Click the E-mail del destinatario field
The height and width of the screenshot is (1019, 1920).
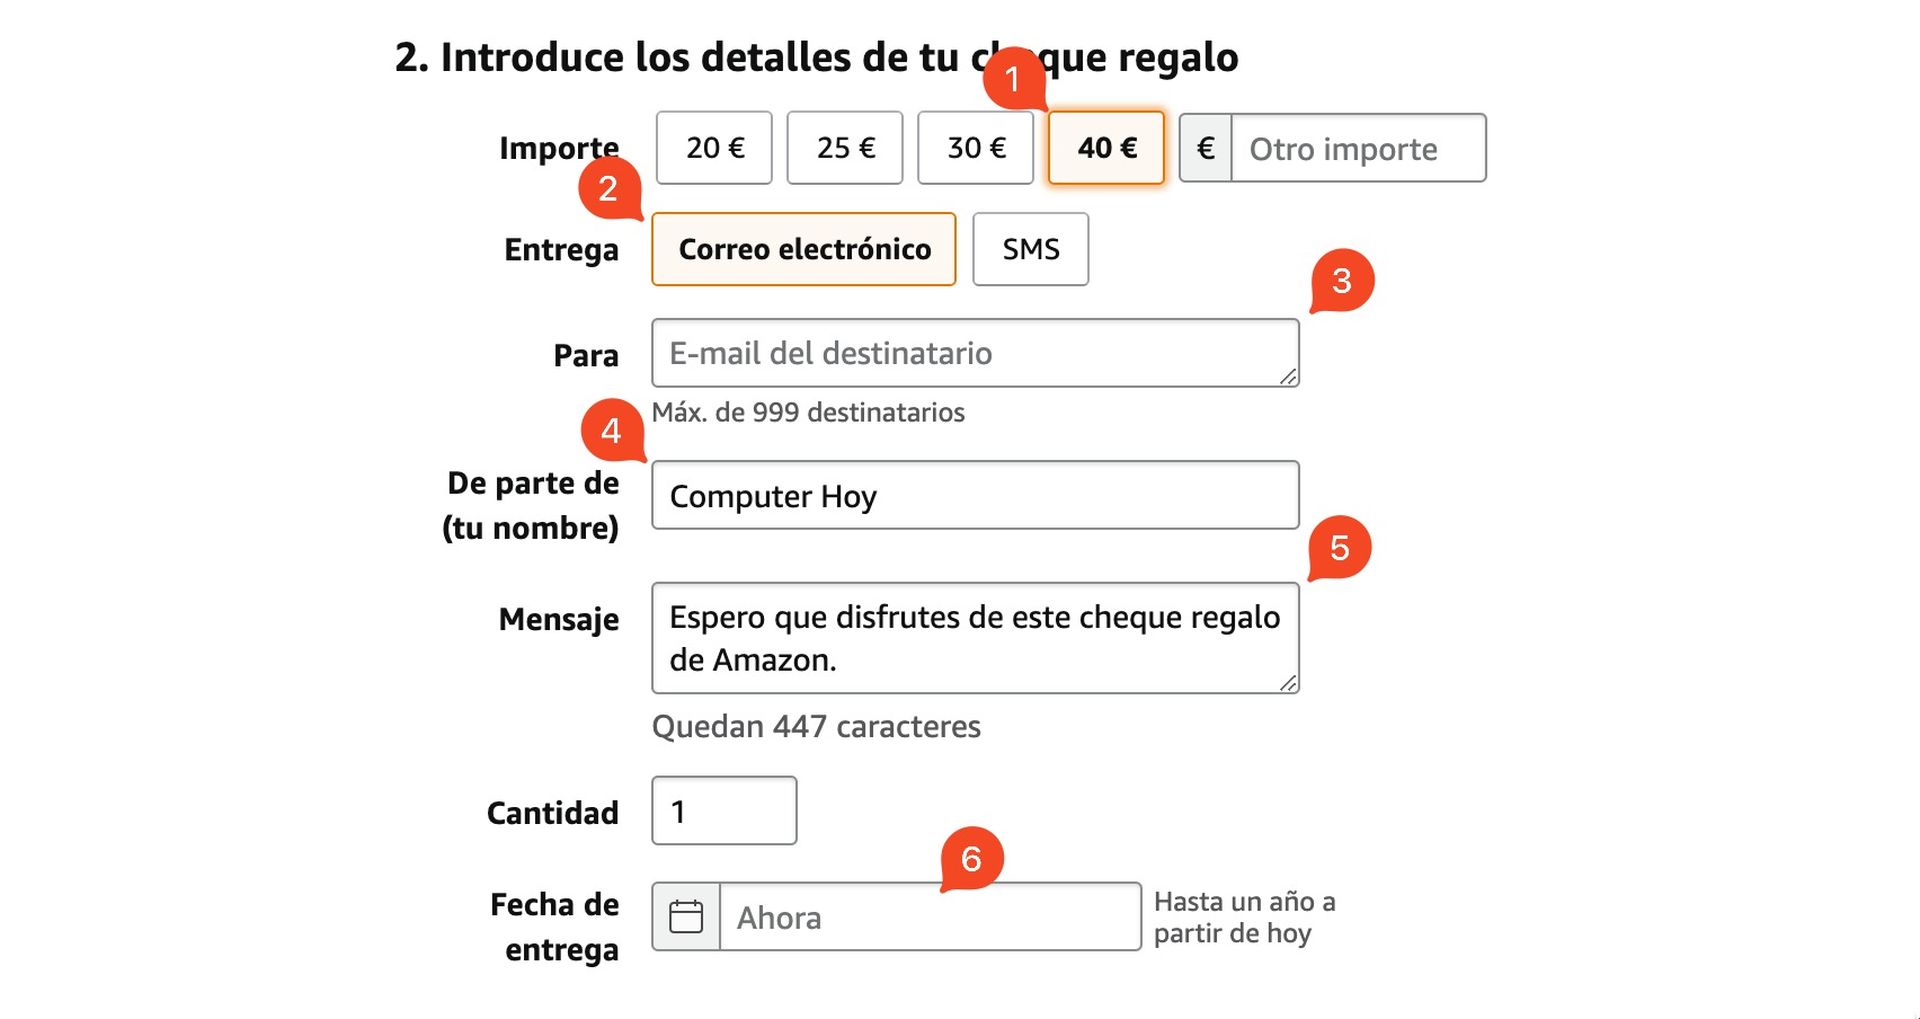coord(975,352)
